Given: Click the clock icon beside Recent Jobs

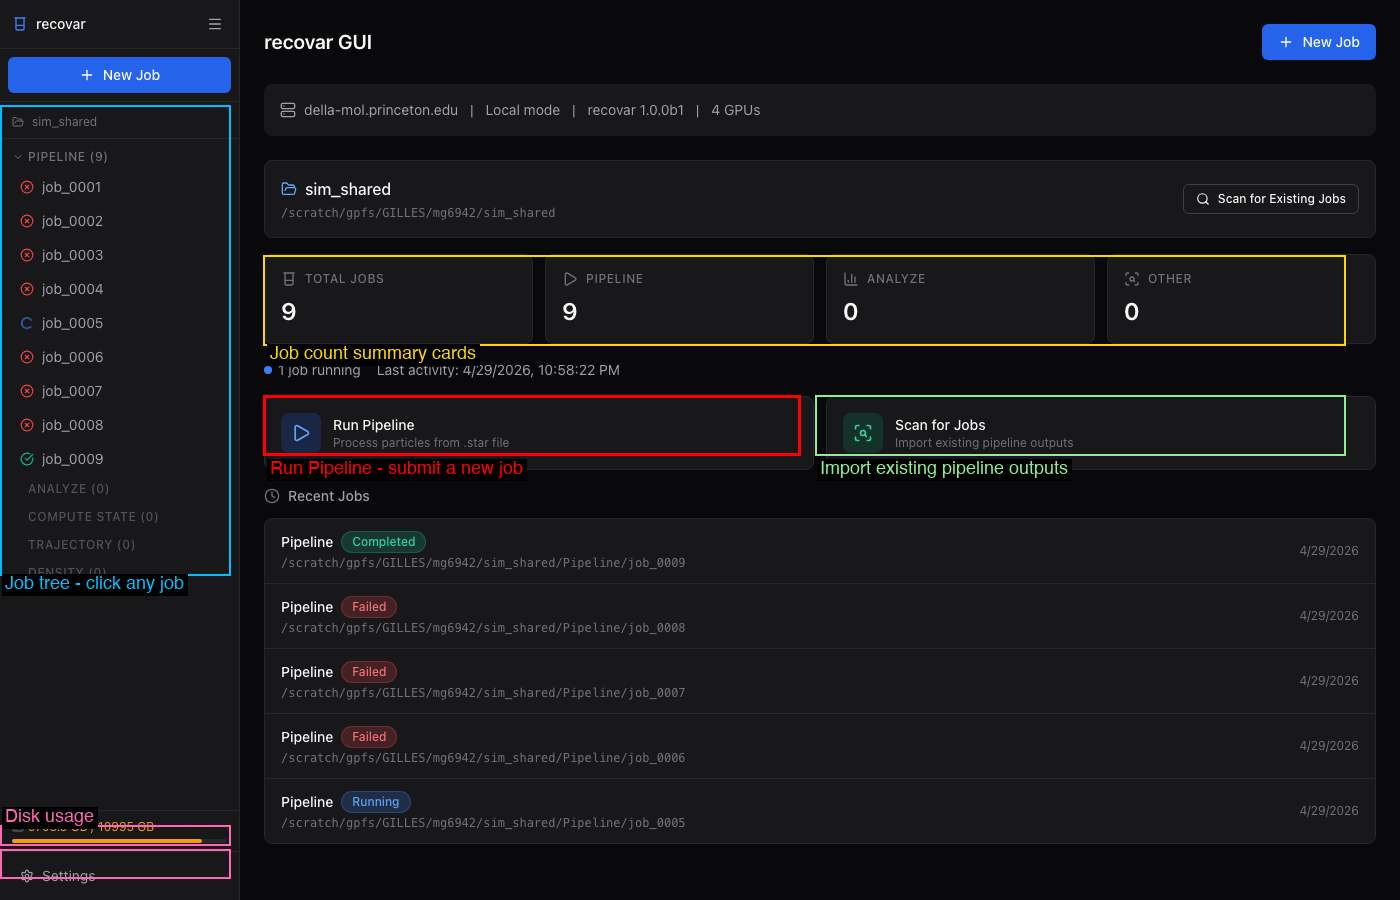Looking at the screenshot, I should 272,496.
